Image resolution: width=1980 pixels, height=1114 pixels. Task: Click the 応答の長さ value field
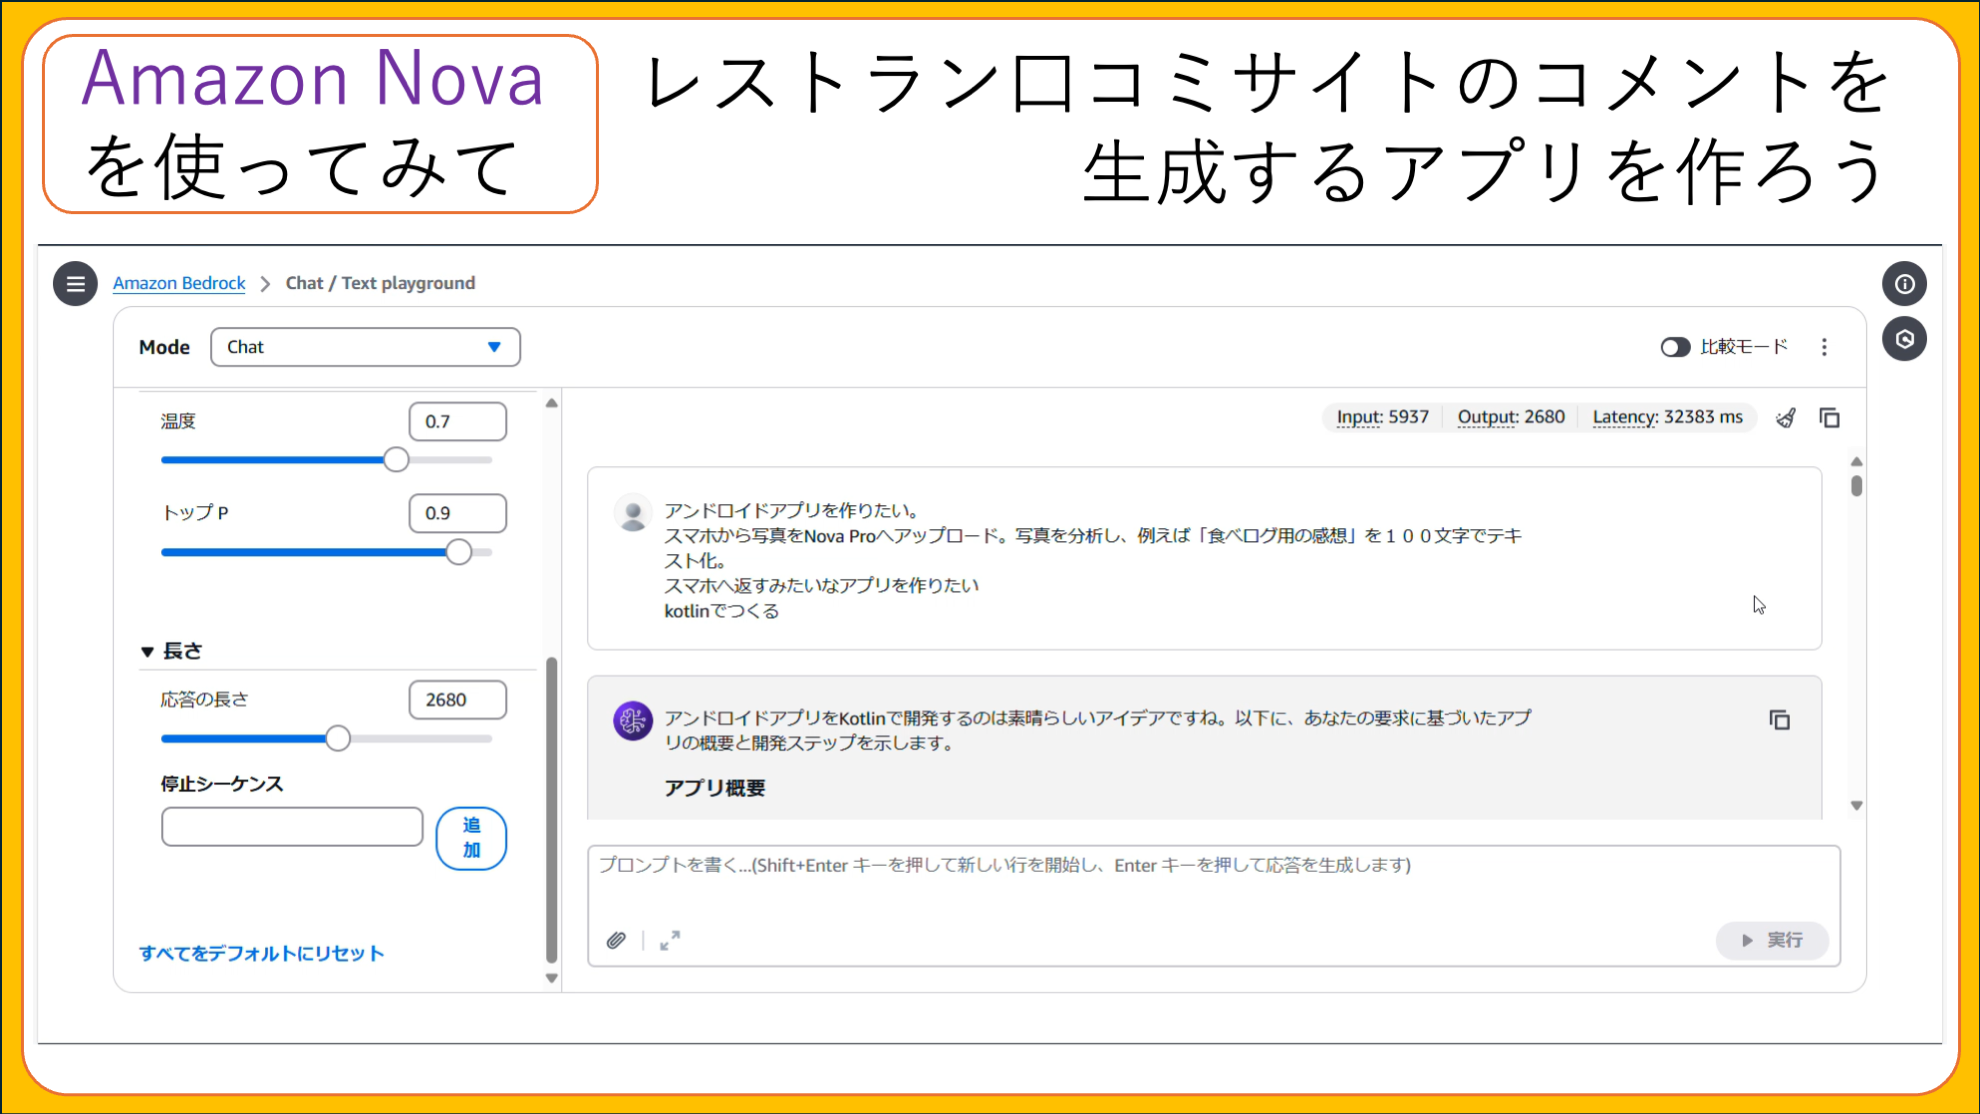(457, 700)
